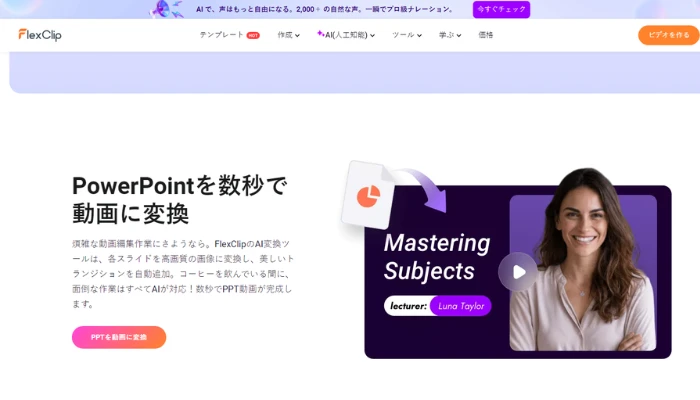Image resolution: width=700 pixels, height=400 pixels.
Task: Go to the 価格 pricing page
Action: tap(486, 35)
